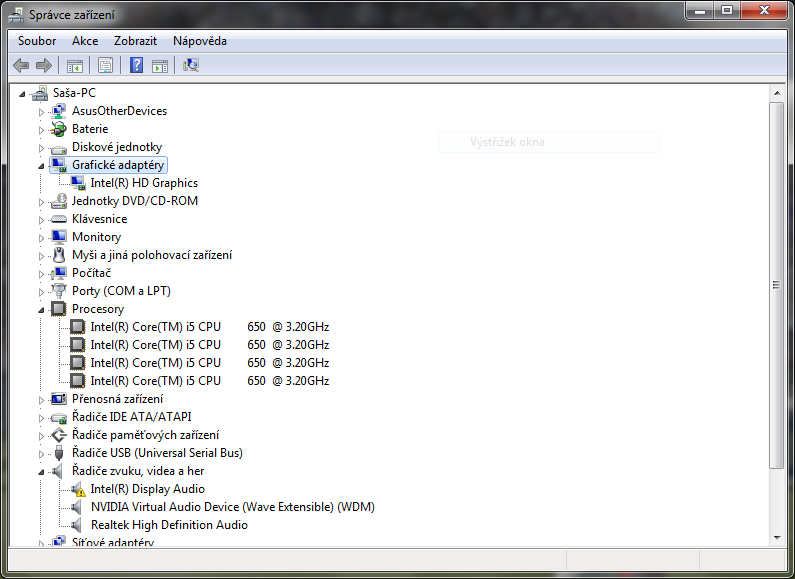
Task: Click the action pane toolbar icon
Action: coord(160,65)
